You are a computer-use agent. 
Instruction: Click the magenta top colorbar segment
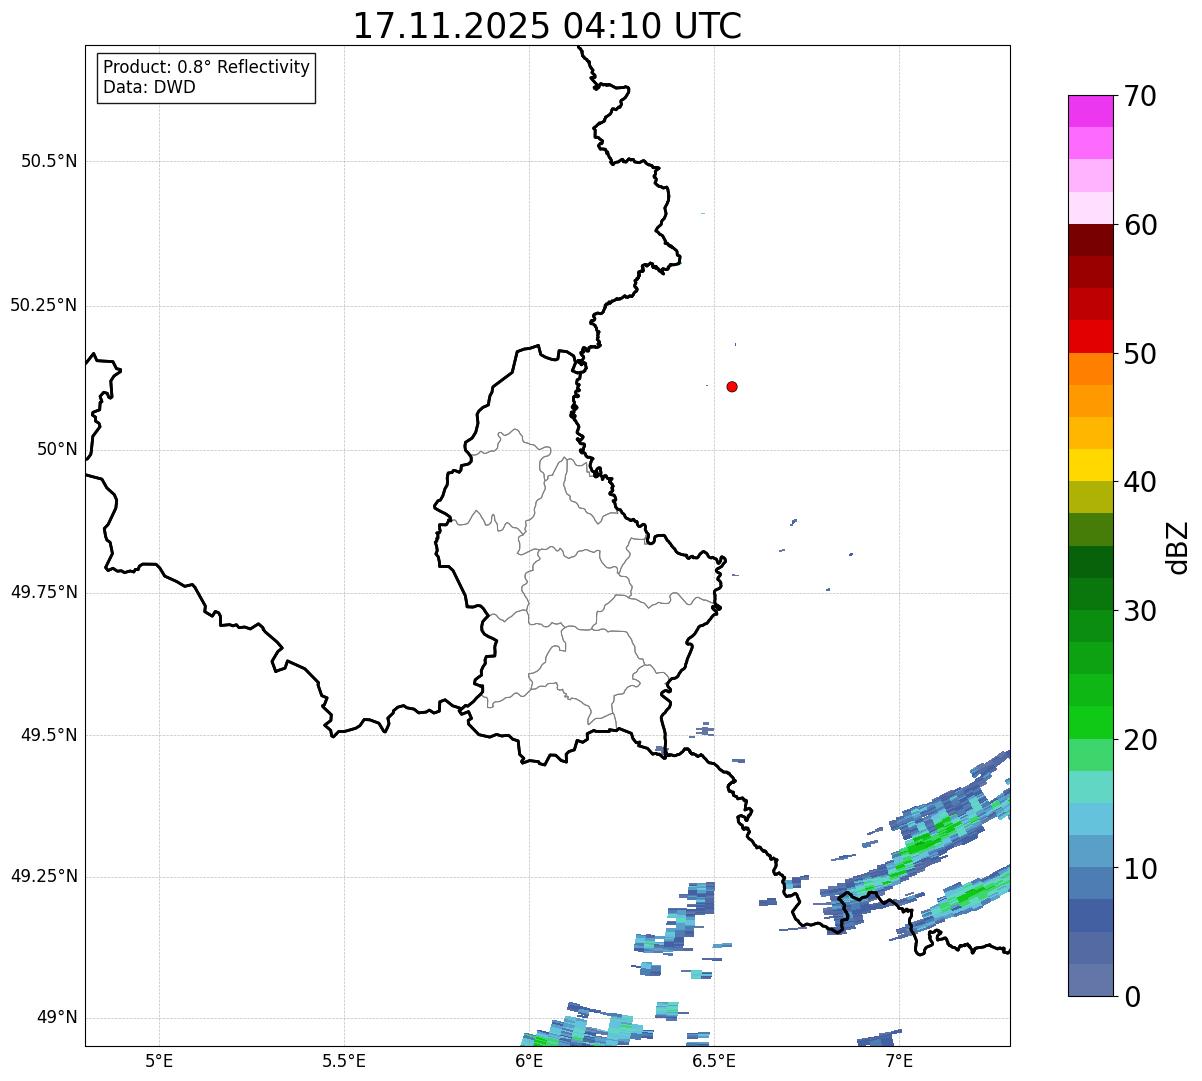click(x=1090, y=111)
